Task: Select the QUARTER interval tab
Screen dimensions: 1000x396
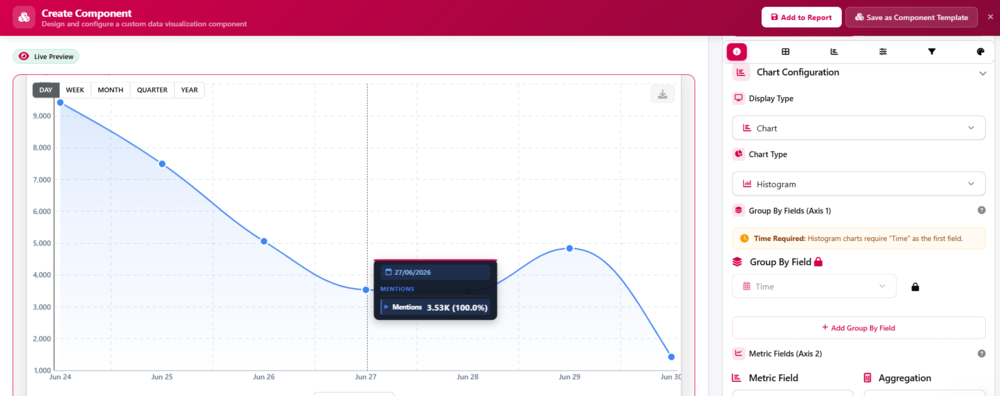Action: click(152, 90)
